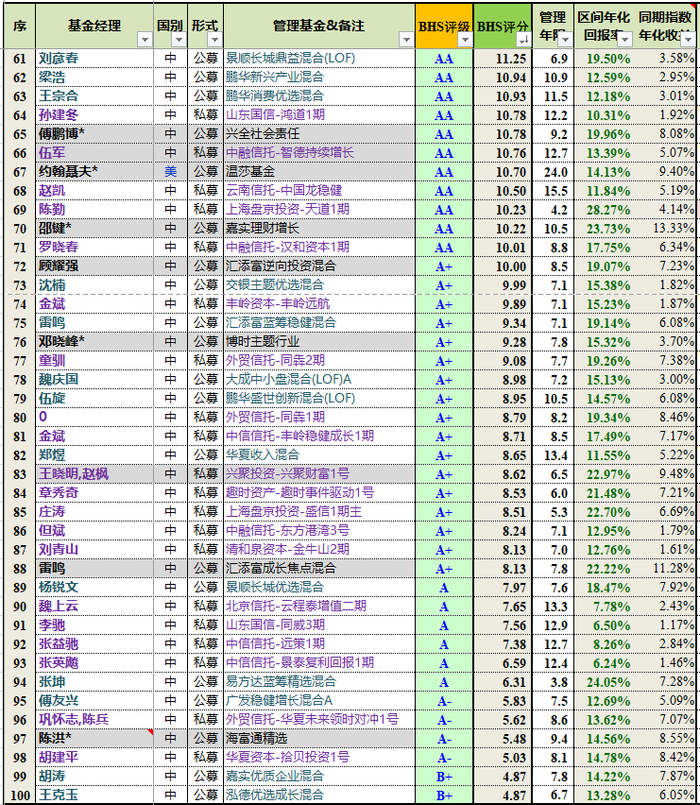The width and height of the screenshot is (700, 805).
Task: Click the score cell 5.03
Action: (503, 758)
